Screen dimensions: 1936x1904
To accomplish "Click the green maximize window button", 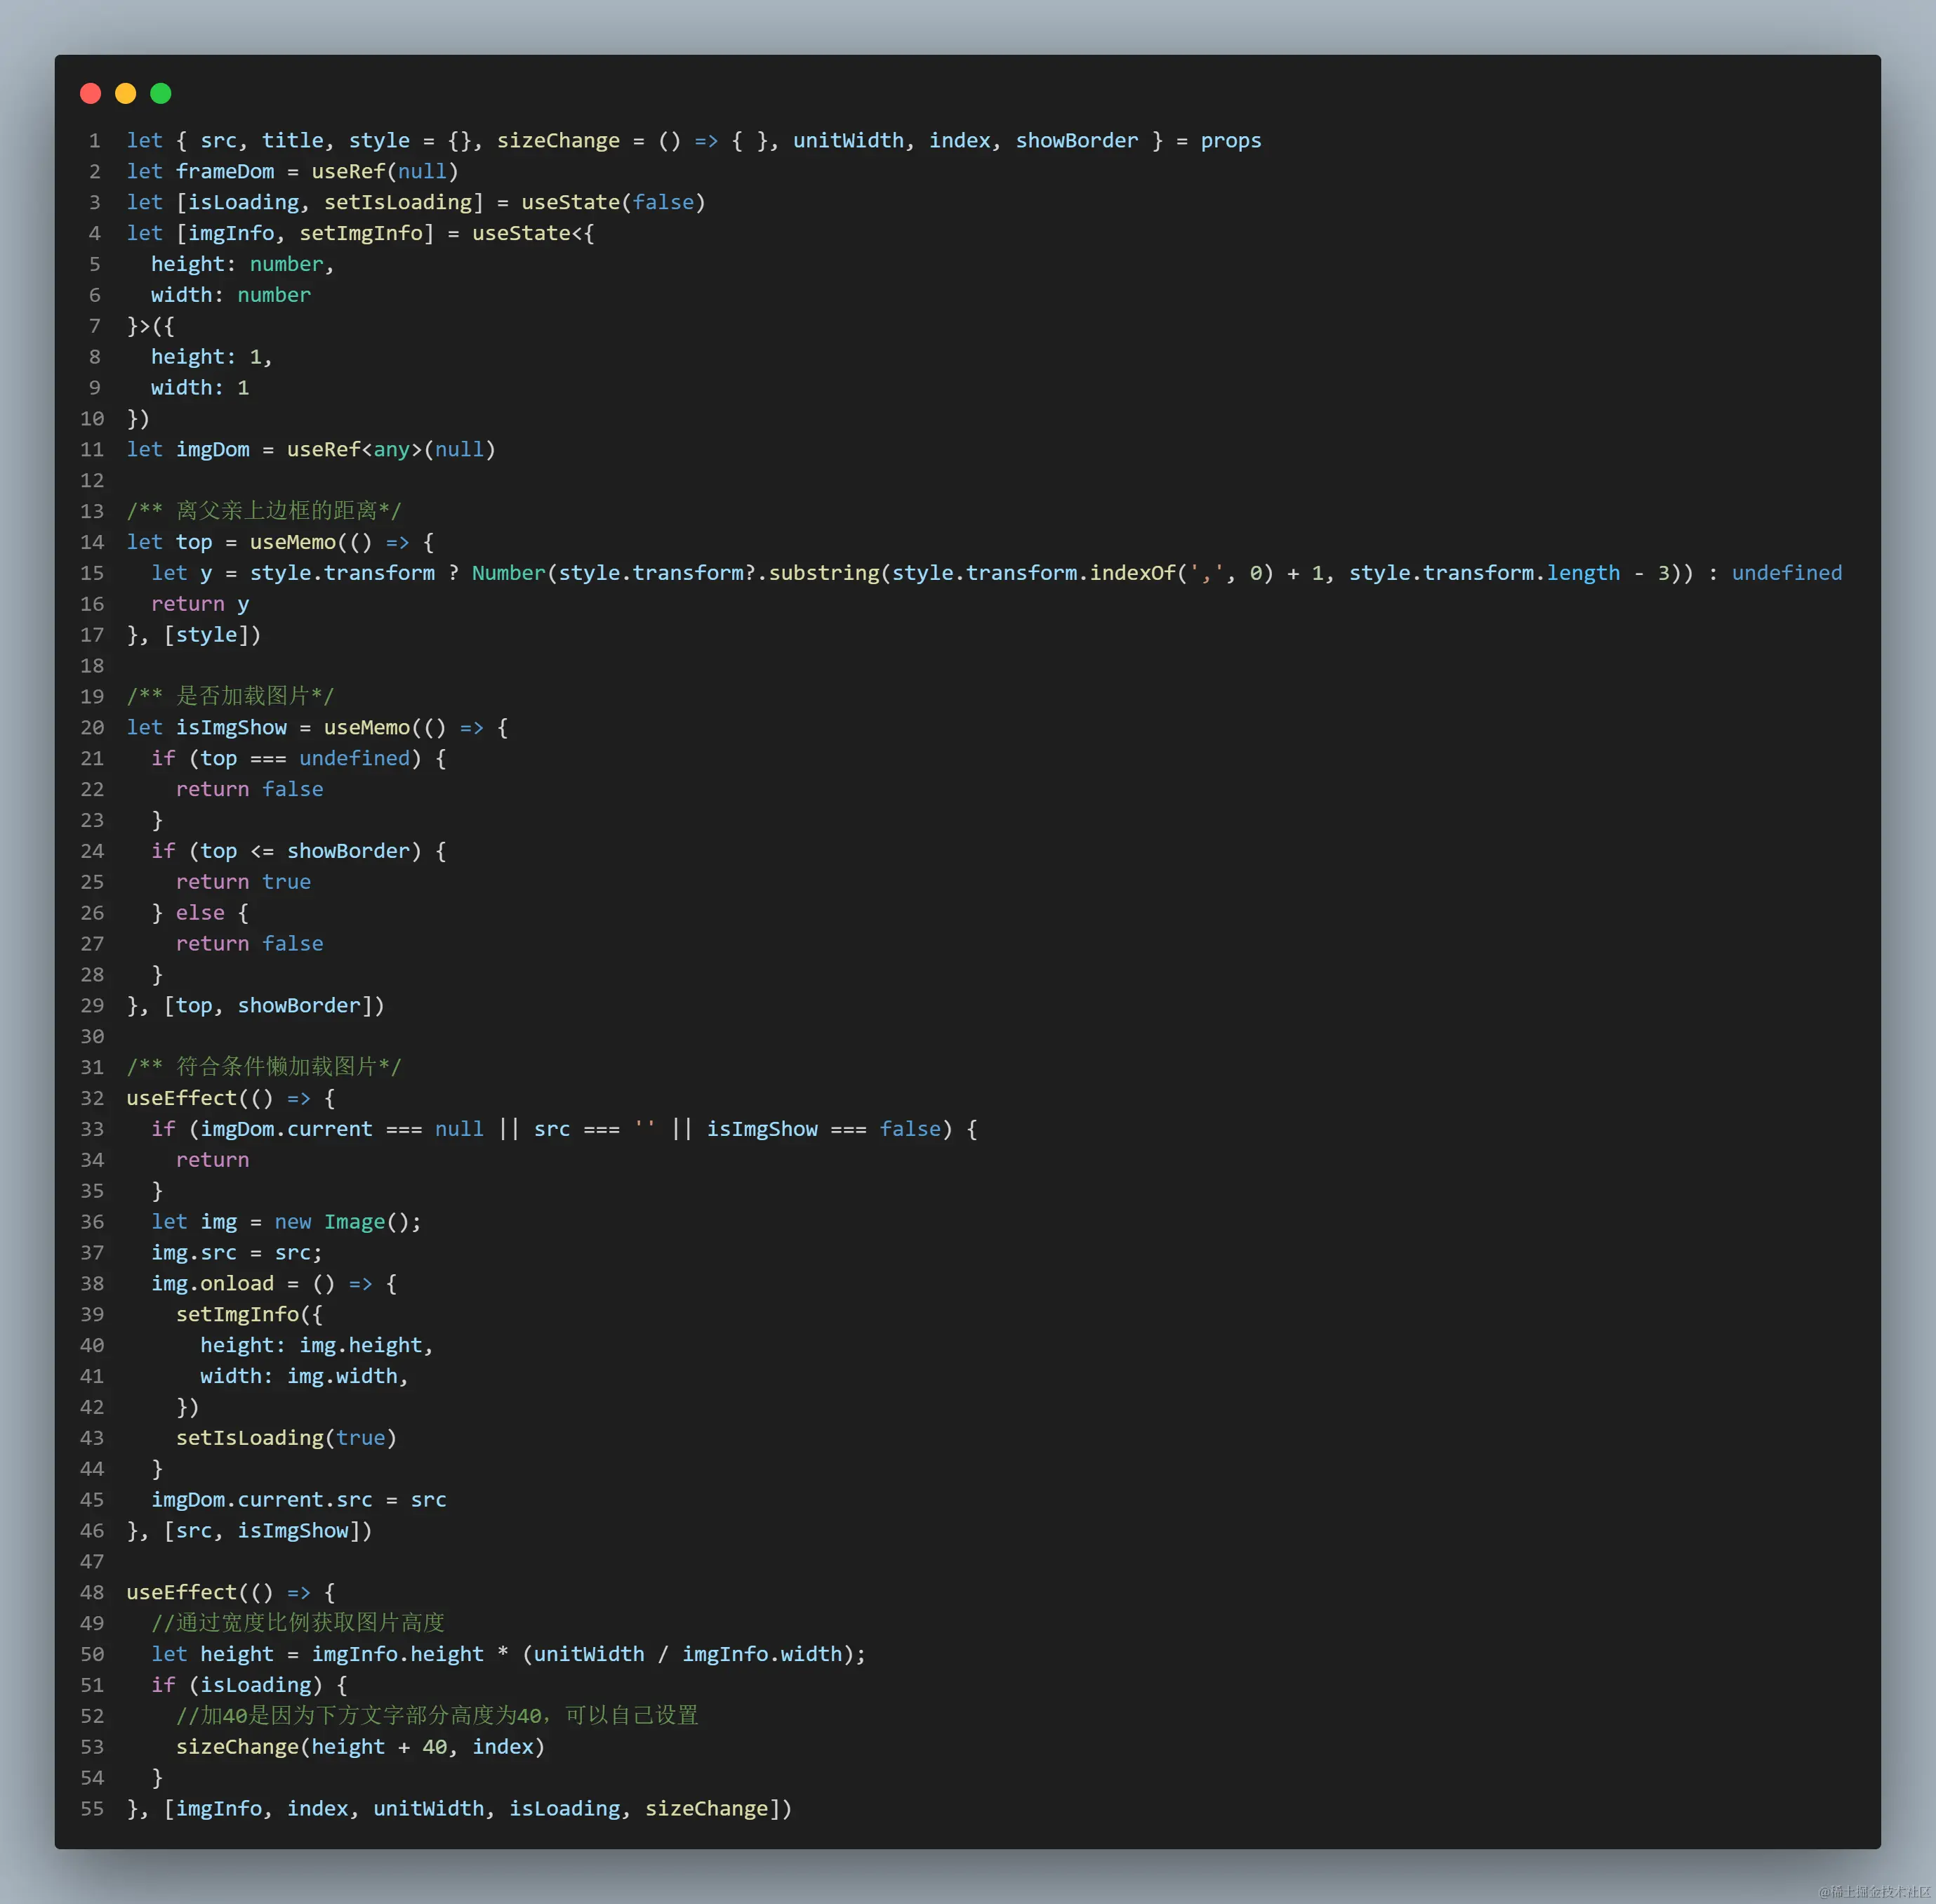I will click(160, 93).
